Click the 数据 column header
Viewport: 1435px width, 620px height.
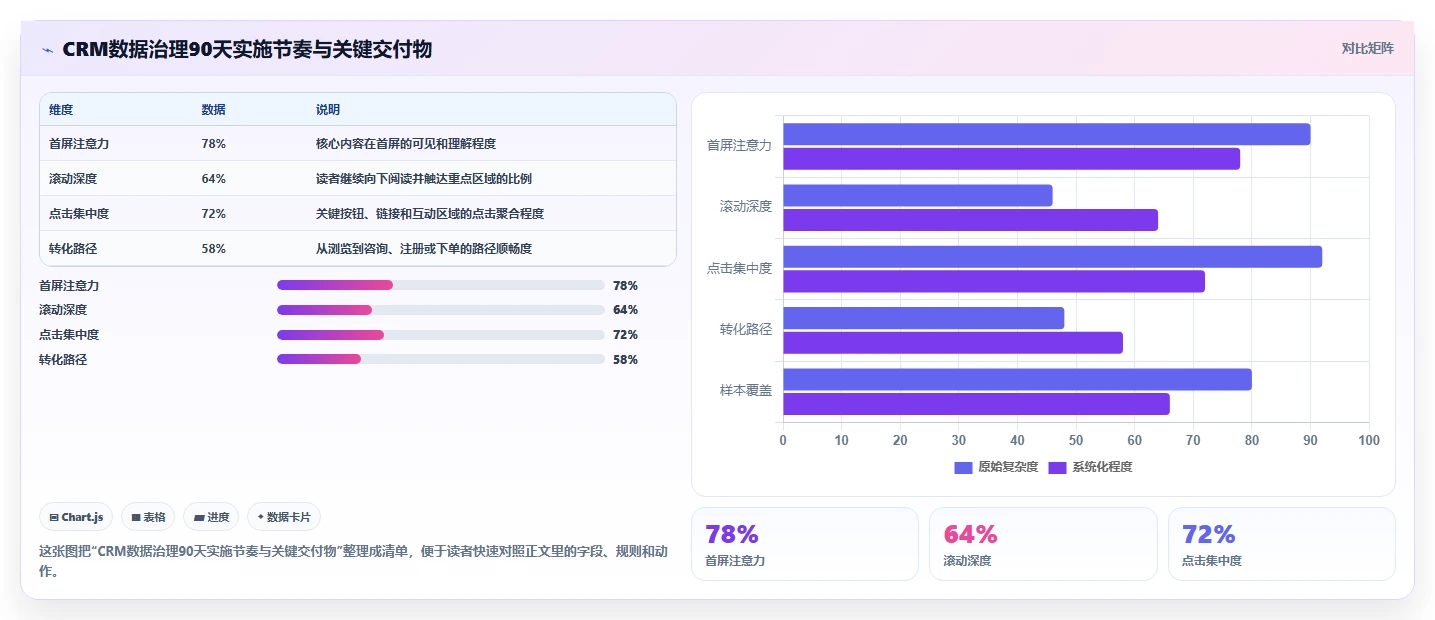point(213,109)
